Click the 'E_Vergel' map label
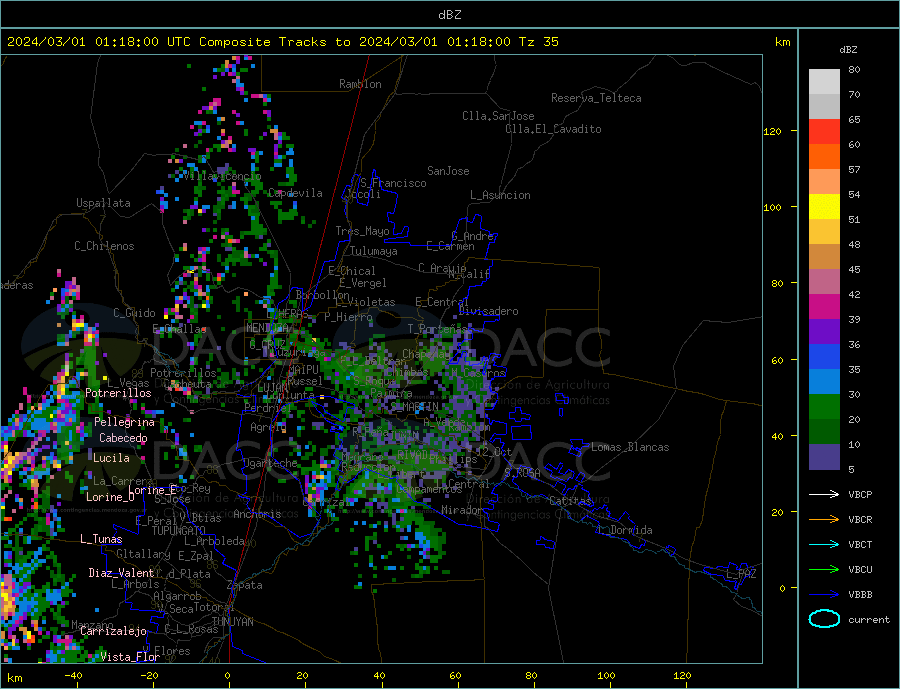900x689 pixels. 363,283
